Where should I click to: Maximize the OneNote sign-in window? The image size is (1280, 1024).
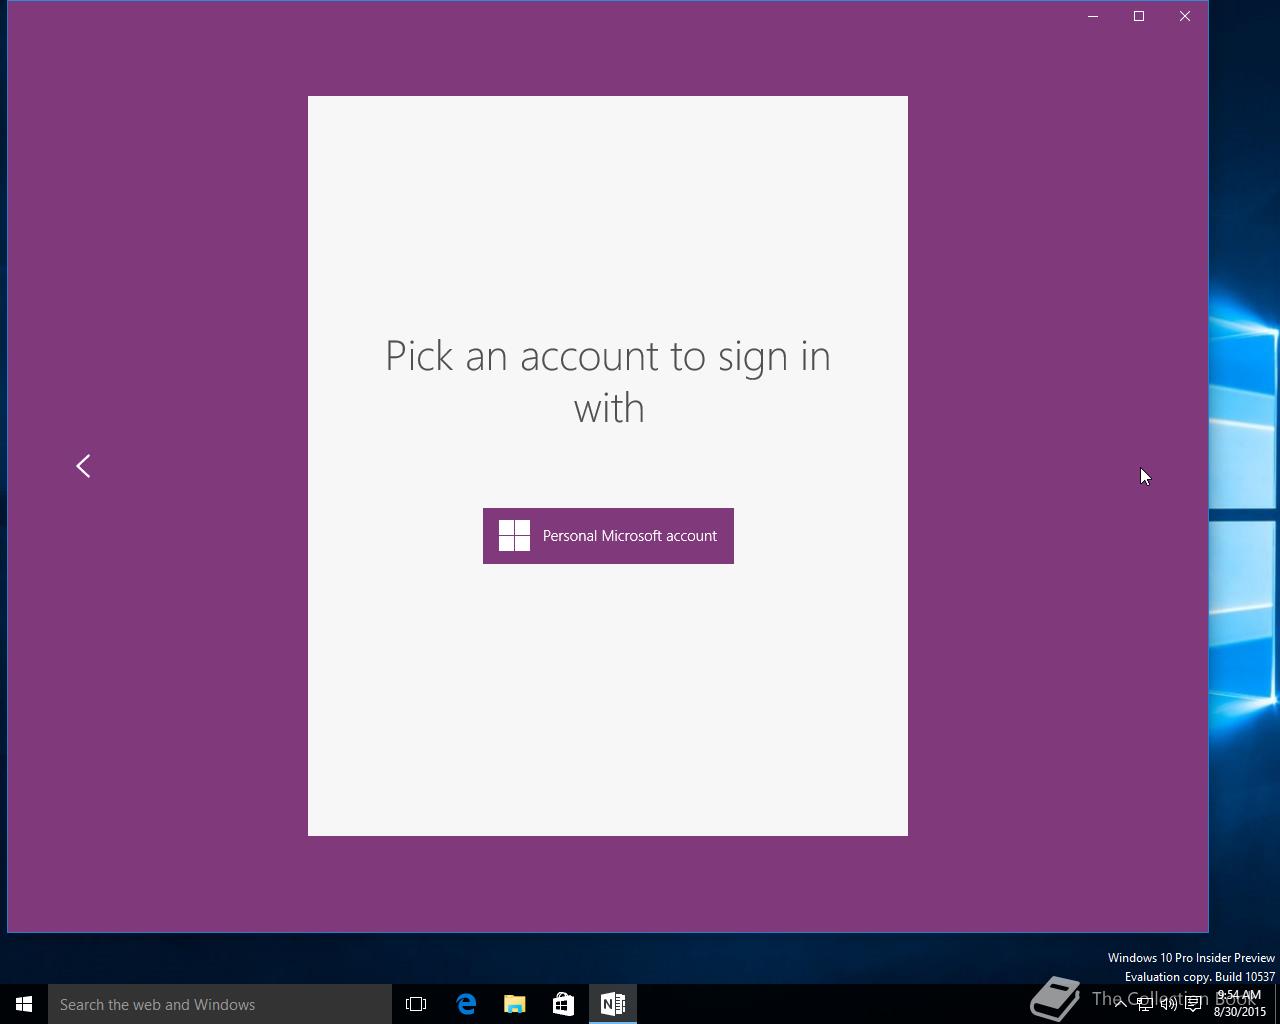[1139, 16]
